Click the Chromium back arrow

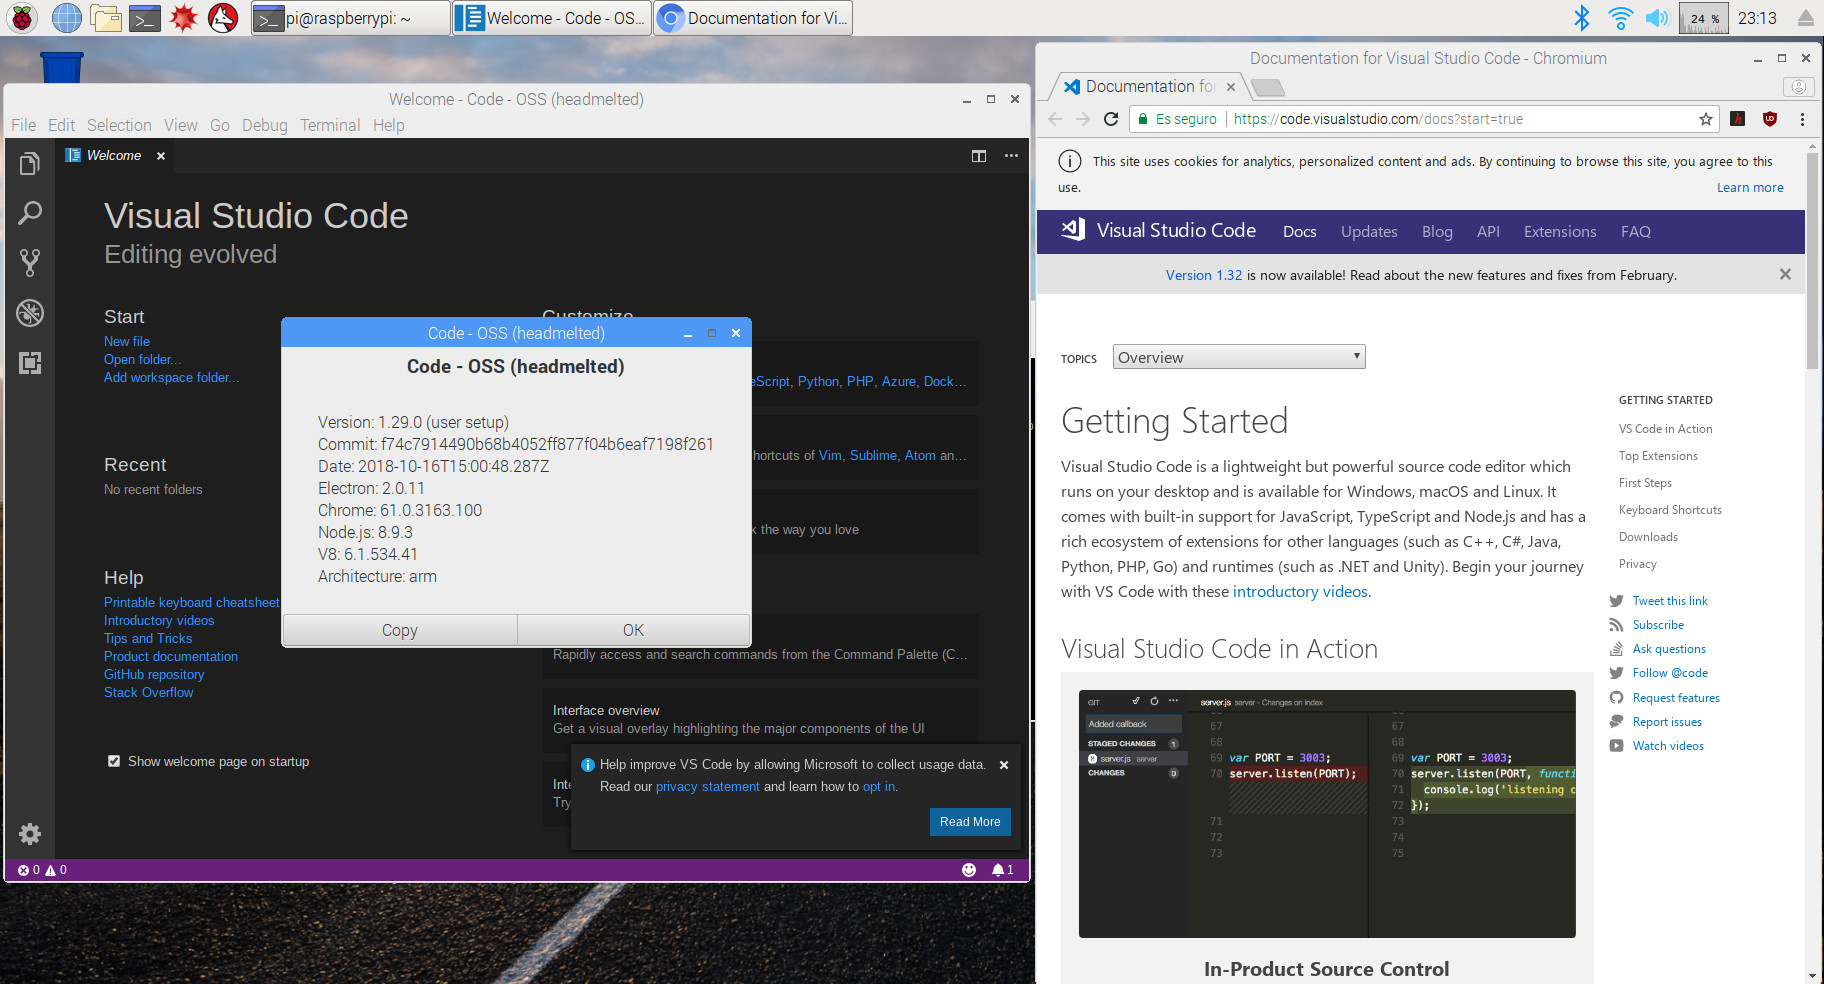coord(1055,119)
